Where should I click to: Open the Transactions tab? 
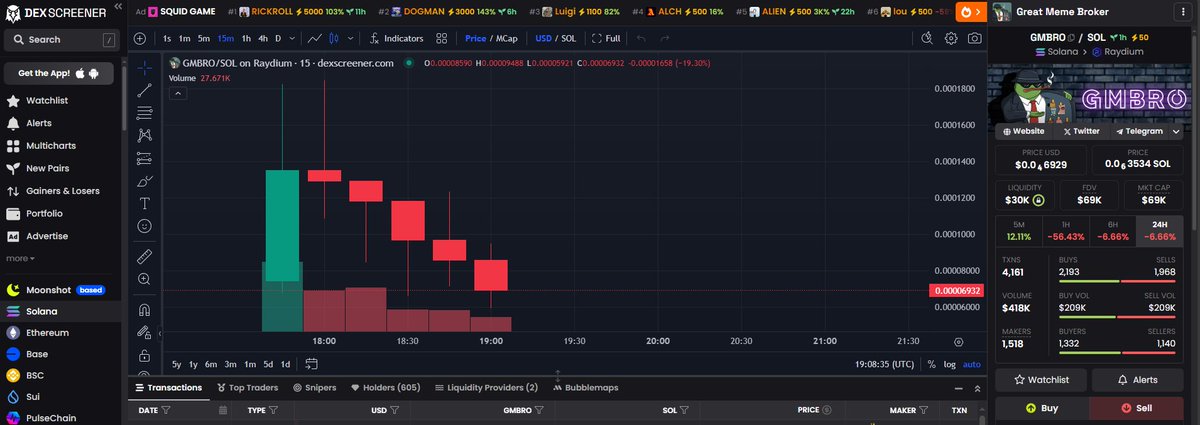[x=168, y=387]
